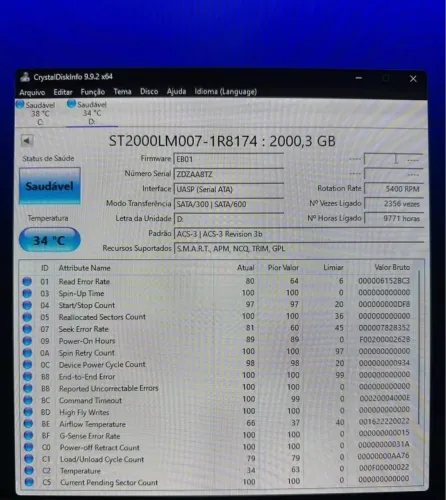Select the Load/Unload Cycle Count attribute name
446x500 pixels.
102,459
